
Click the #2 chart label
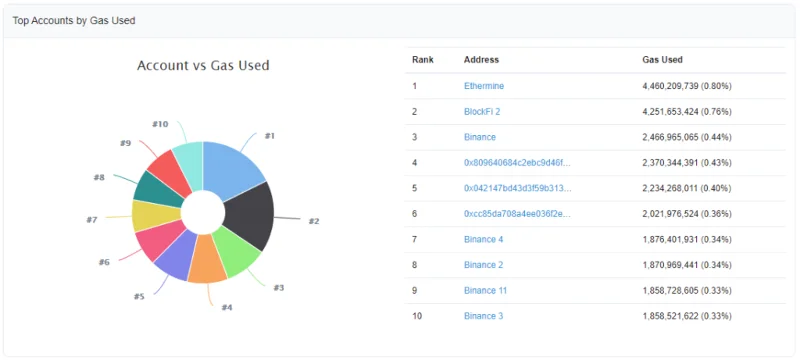[x=314, y=221]
